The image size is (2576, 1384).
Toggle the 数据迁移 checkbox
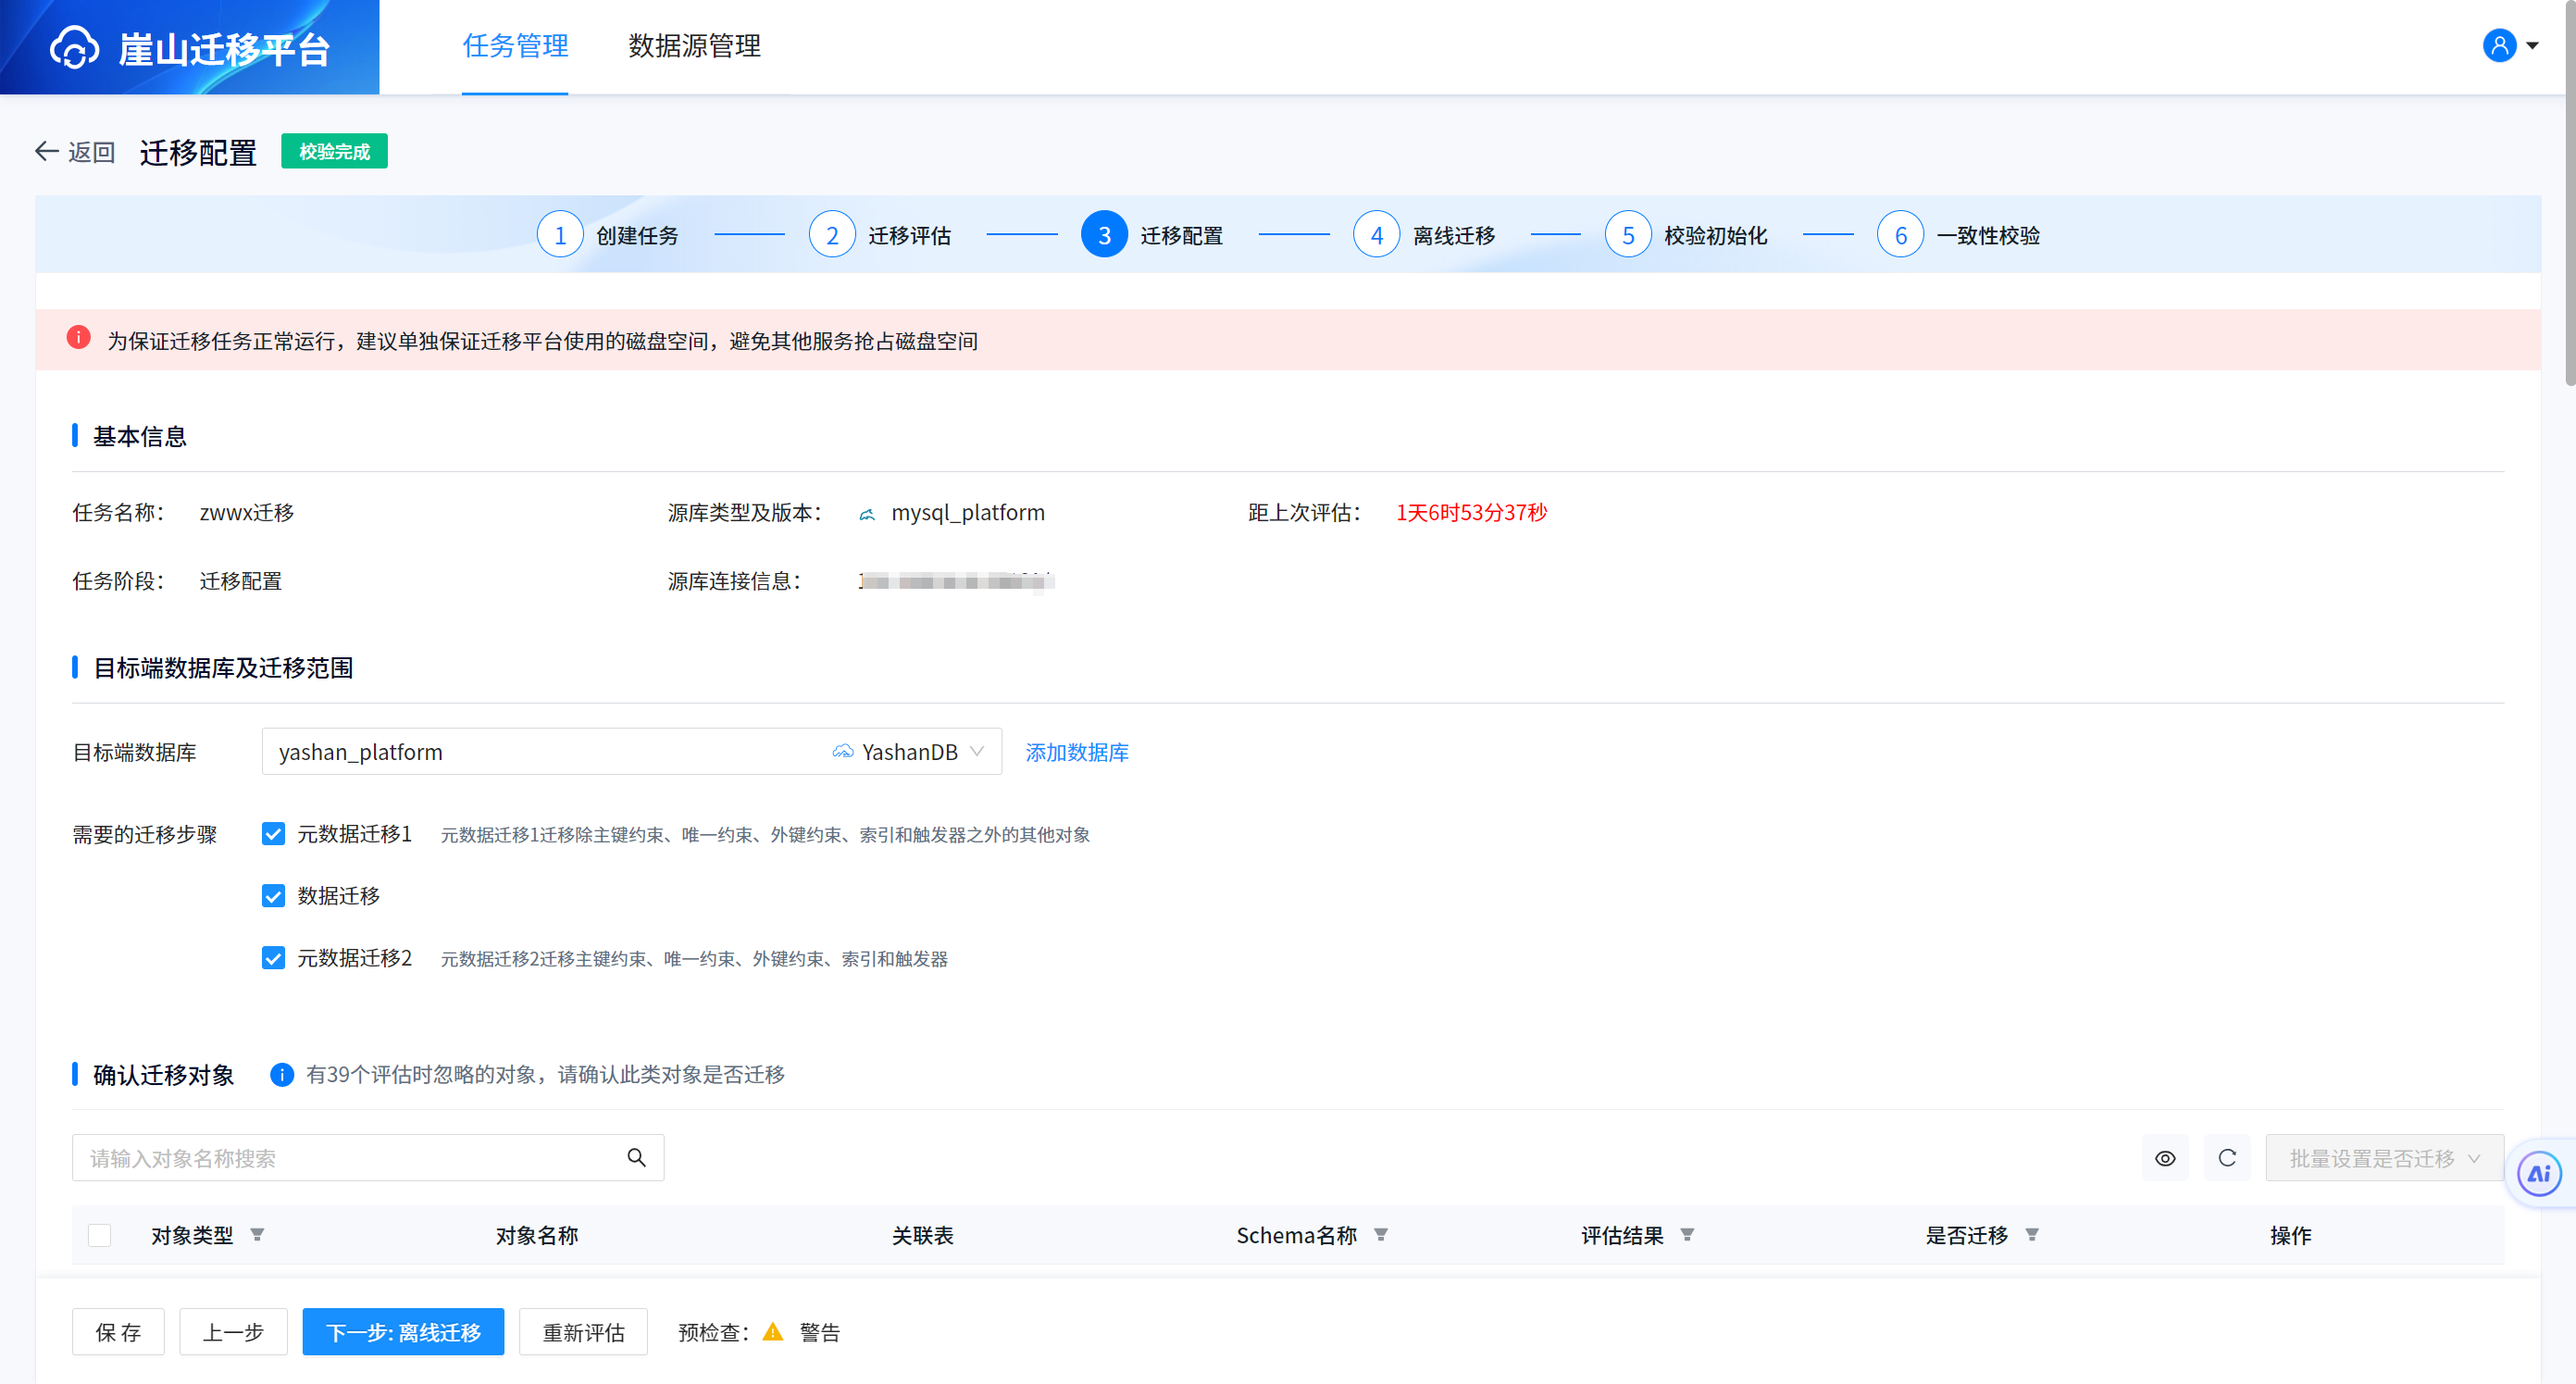click(273, 896)
